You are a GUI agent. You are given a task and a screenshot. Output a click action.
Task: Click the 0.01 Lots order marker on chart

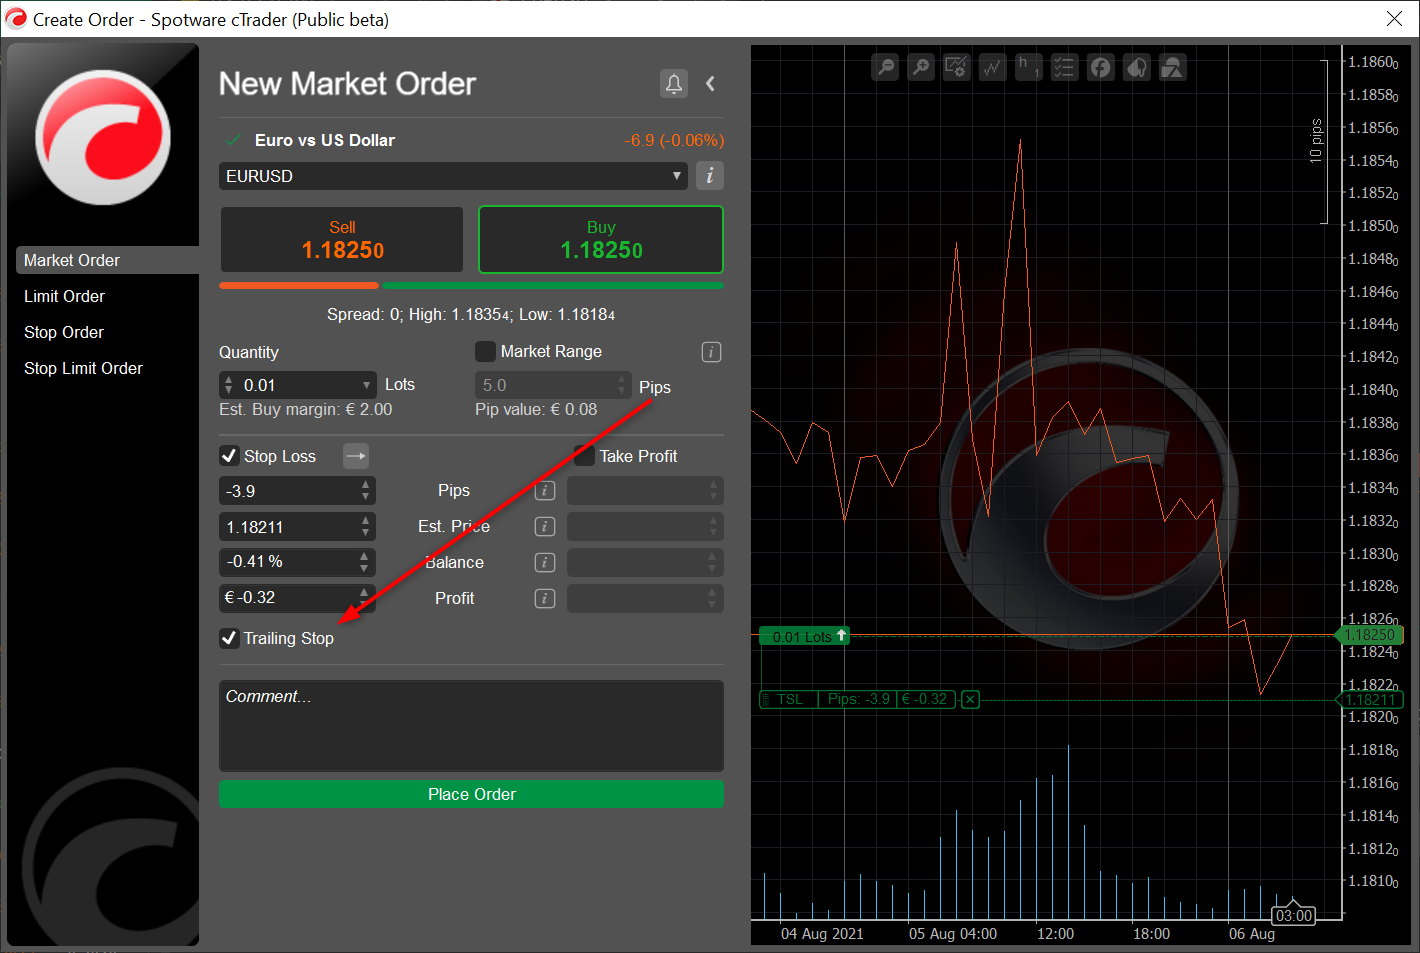pyautogui.click(x=804, y=636)
